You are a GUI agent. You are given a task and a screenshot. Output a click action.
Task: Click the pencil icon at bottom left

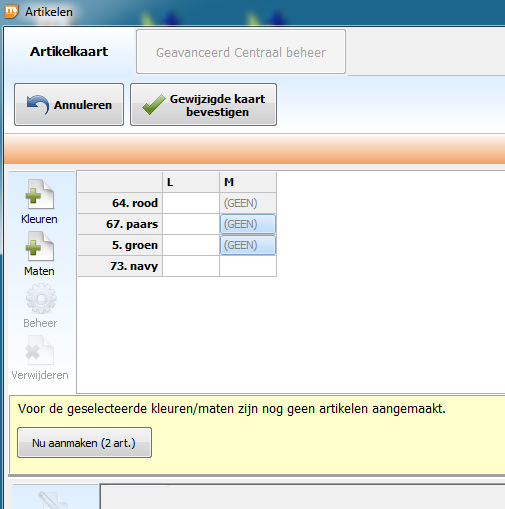[x=53, y=500]
